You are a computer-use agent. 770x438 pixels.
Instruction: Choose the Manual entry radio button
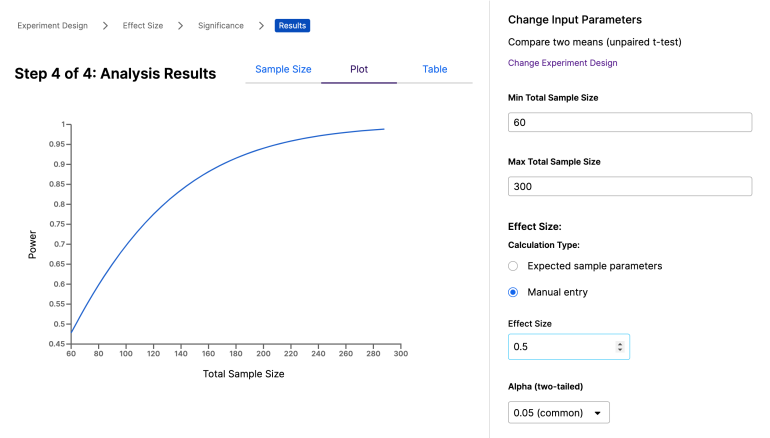point(513,292)
